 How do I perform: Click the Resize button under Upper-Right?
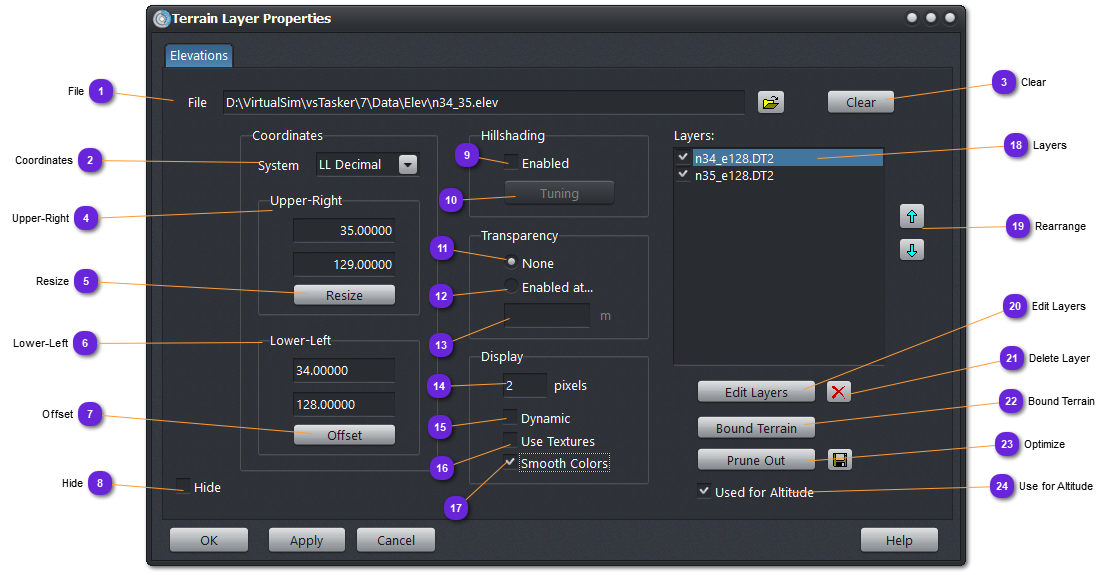point(344,295)
